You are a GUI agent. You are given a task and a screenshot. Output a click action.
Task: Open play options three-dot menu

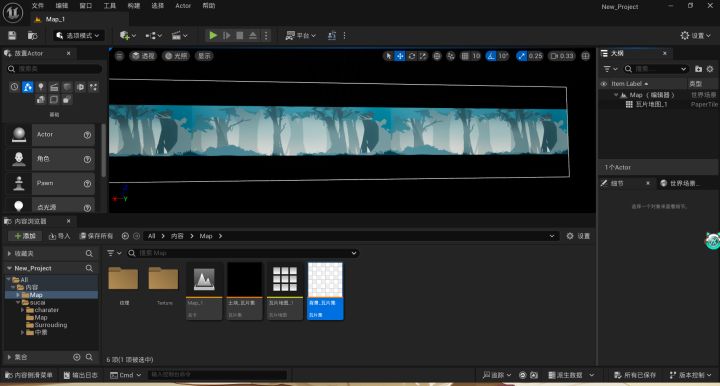pos(266,35)
